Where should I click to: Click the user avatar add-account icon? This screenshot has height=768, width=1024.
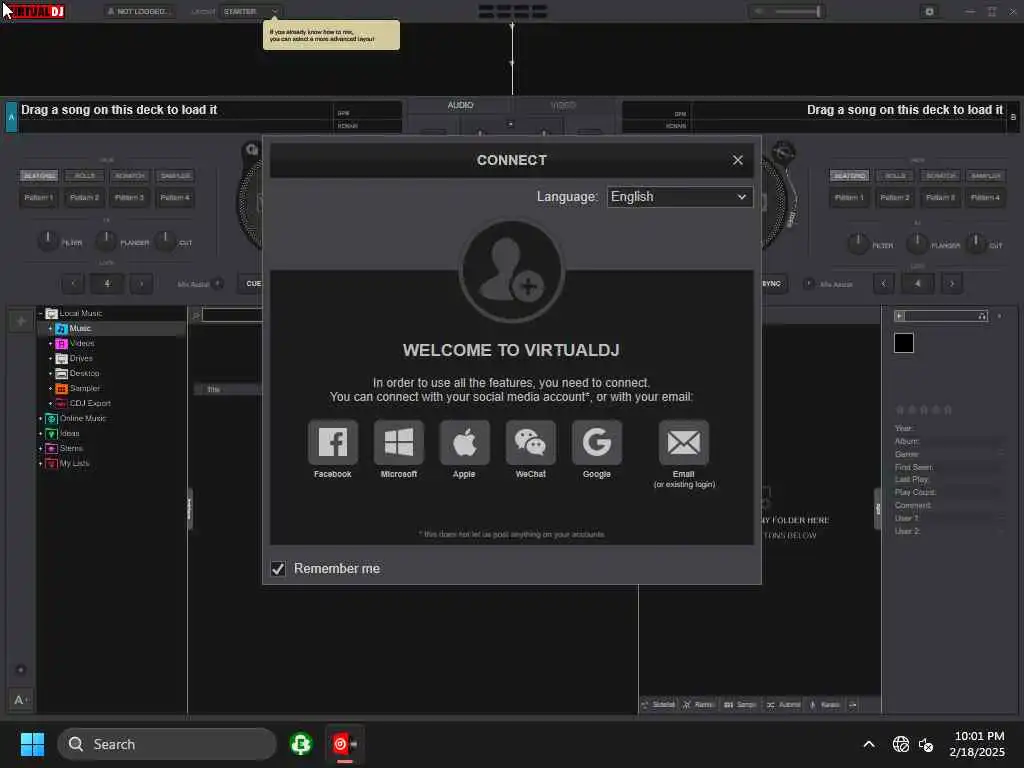pos(511,271)
